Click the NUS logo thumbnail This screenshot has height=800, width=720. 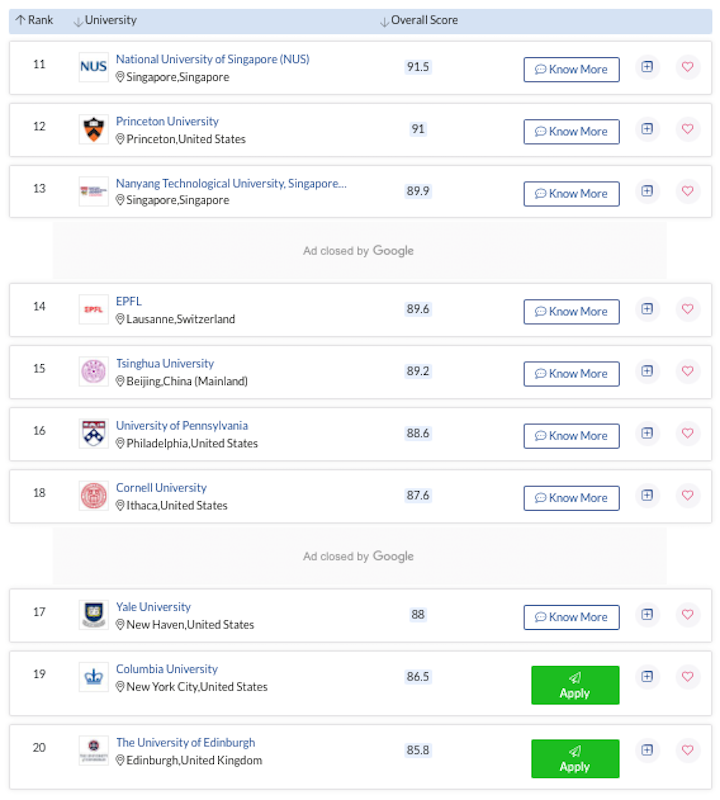(x=93, y=67)
